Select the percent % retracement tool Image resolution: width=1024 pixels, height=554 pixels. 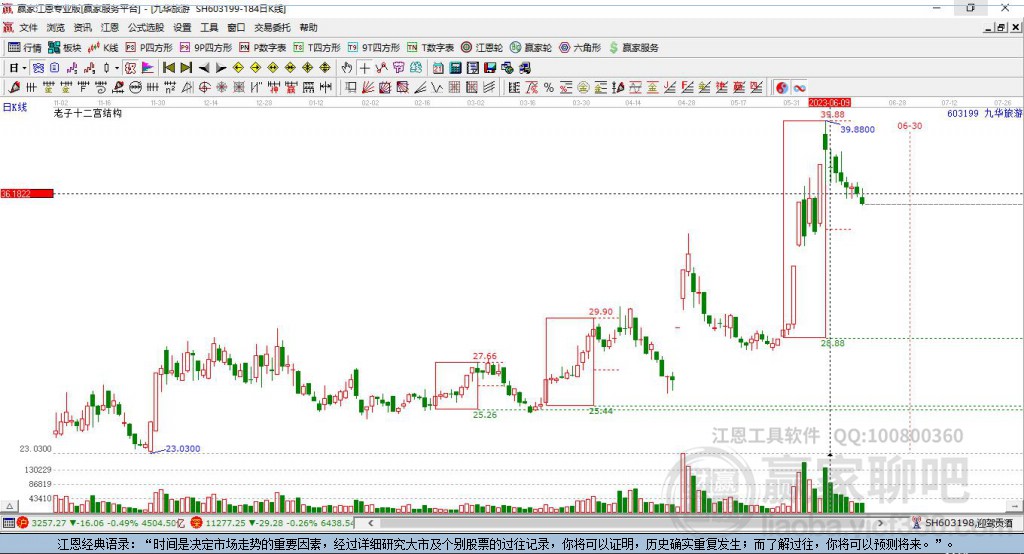(549, 87)
